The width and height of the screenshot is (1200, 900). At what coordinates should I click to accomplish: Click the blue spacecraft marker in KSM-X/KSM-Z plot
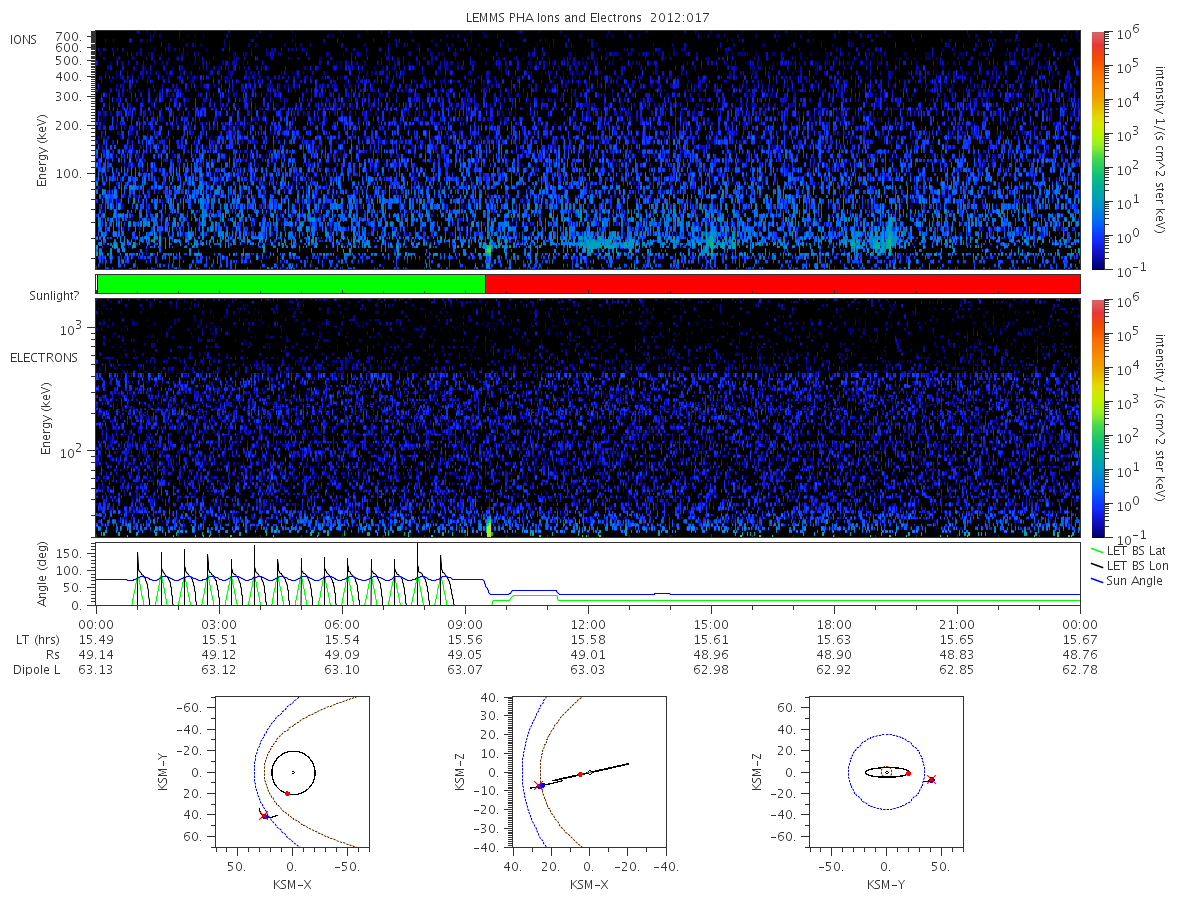[x=541, y=786]
